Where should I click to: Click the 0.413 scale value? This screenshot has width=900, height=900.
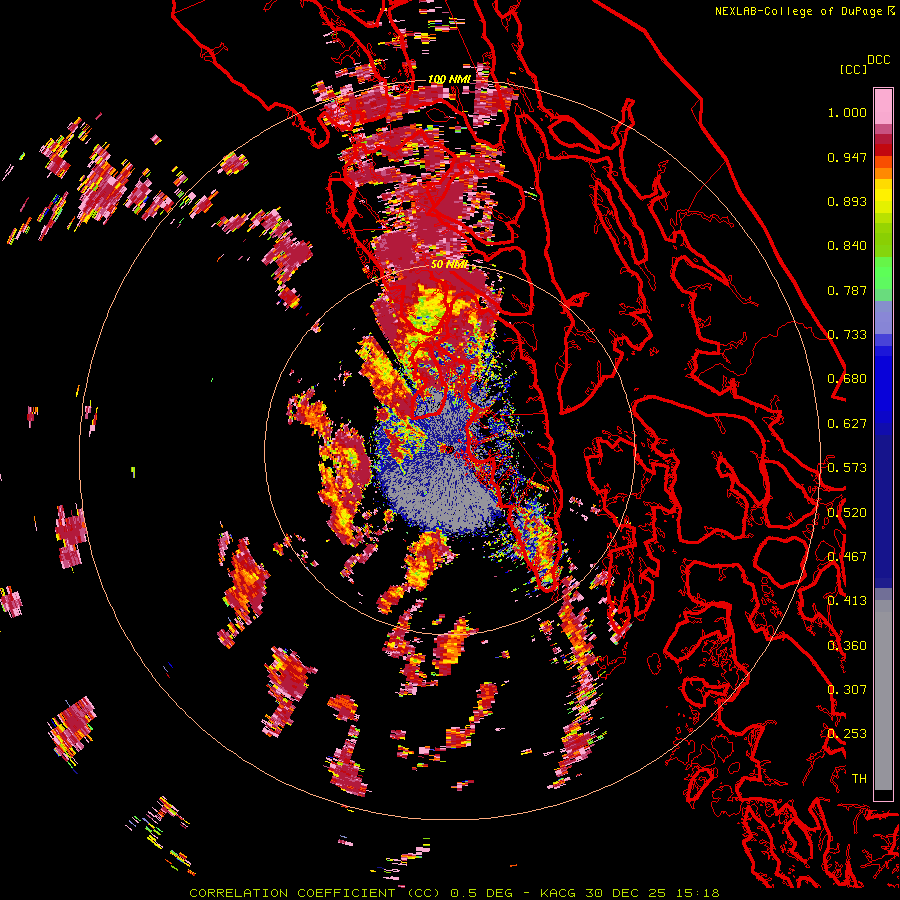click(847, 601)
